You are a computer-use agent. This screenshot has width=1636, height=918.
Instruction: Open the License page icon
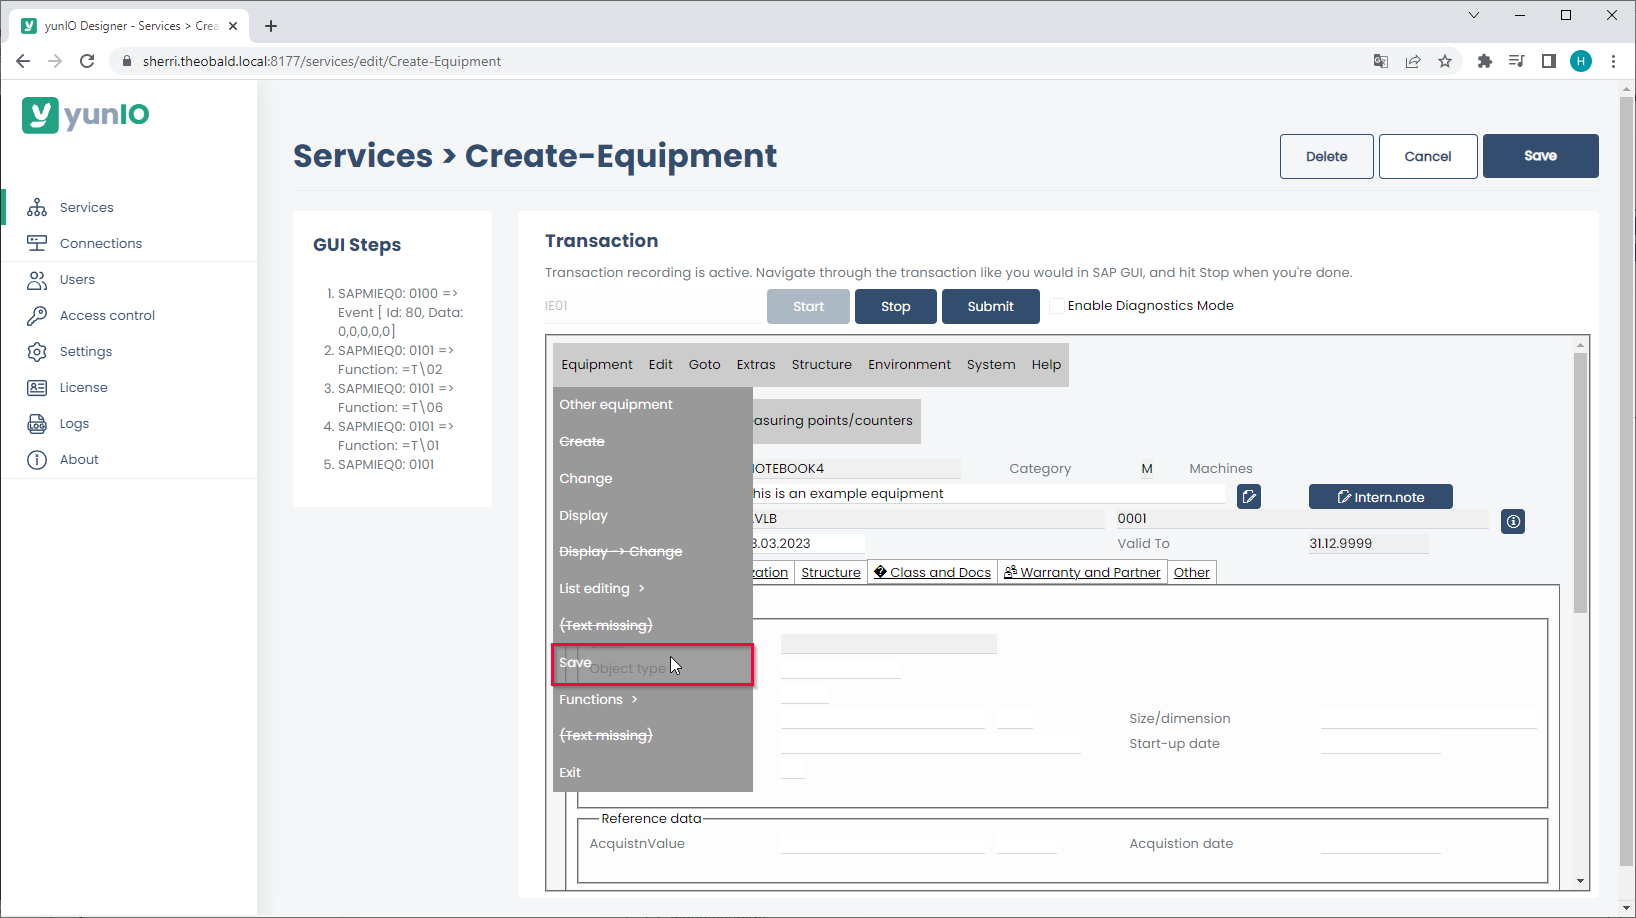[x=37, y=387]
